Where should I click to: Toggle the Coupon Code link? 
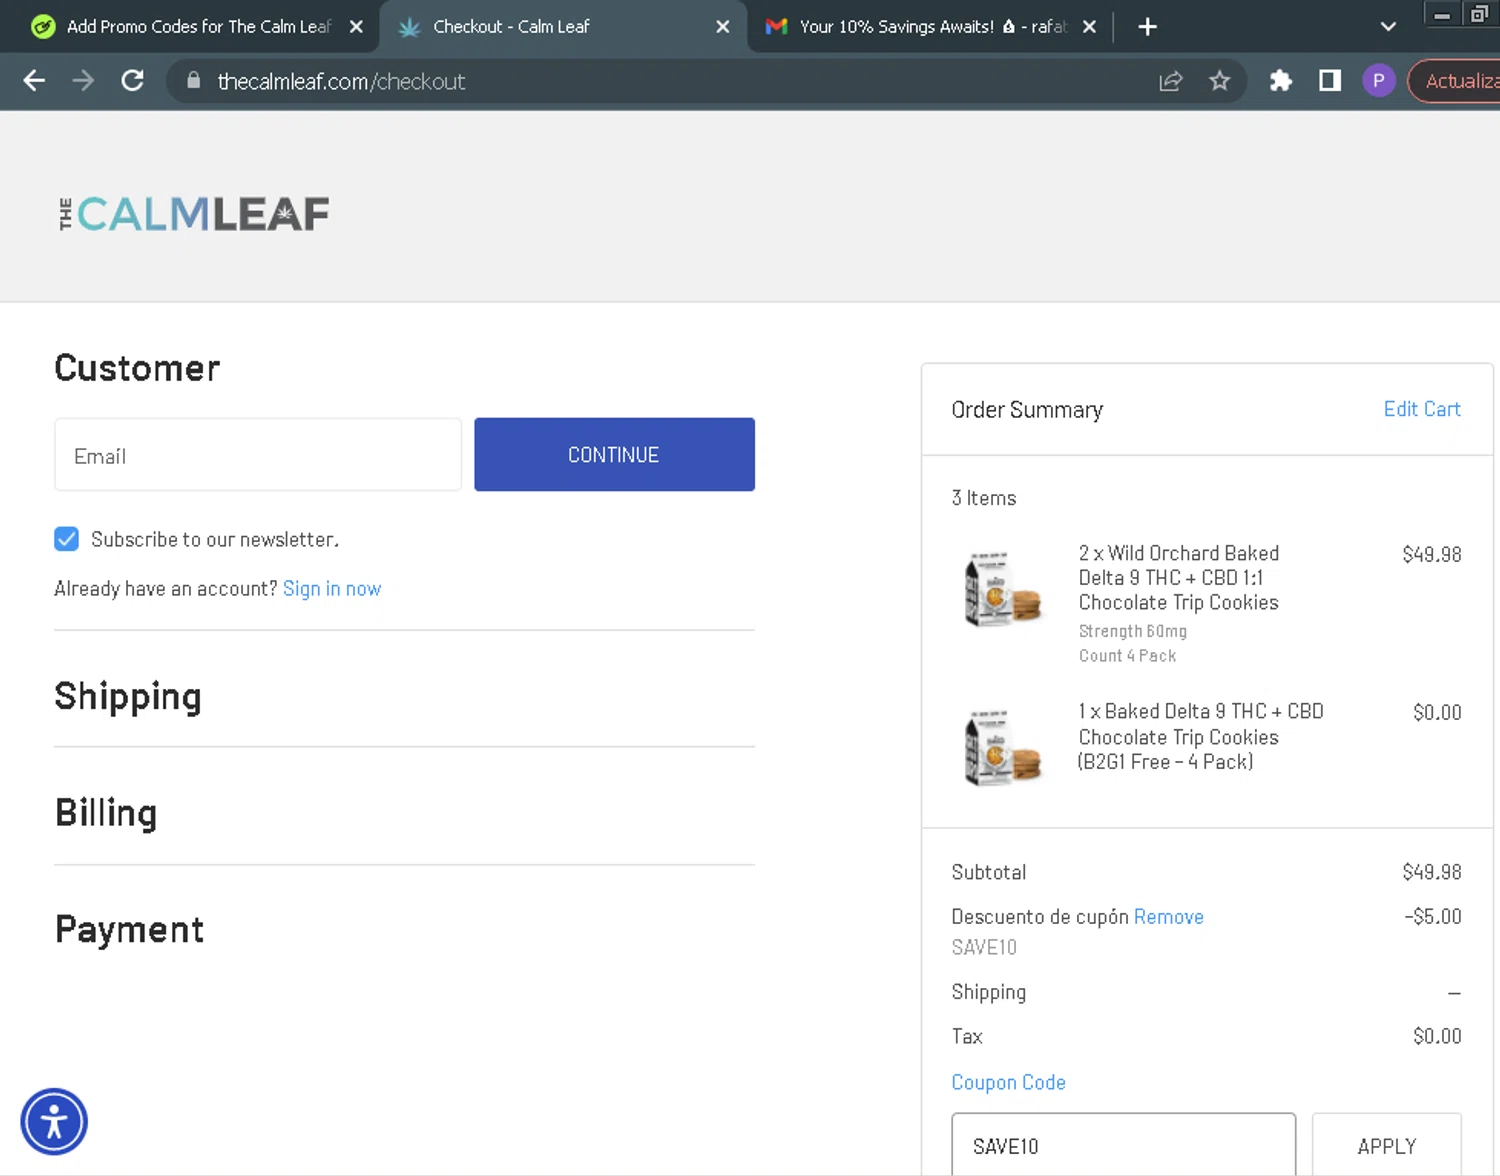[1008, 1082]
